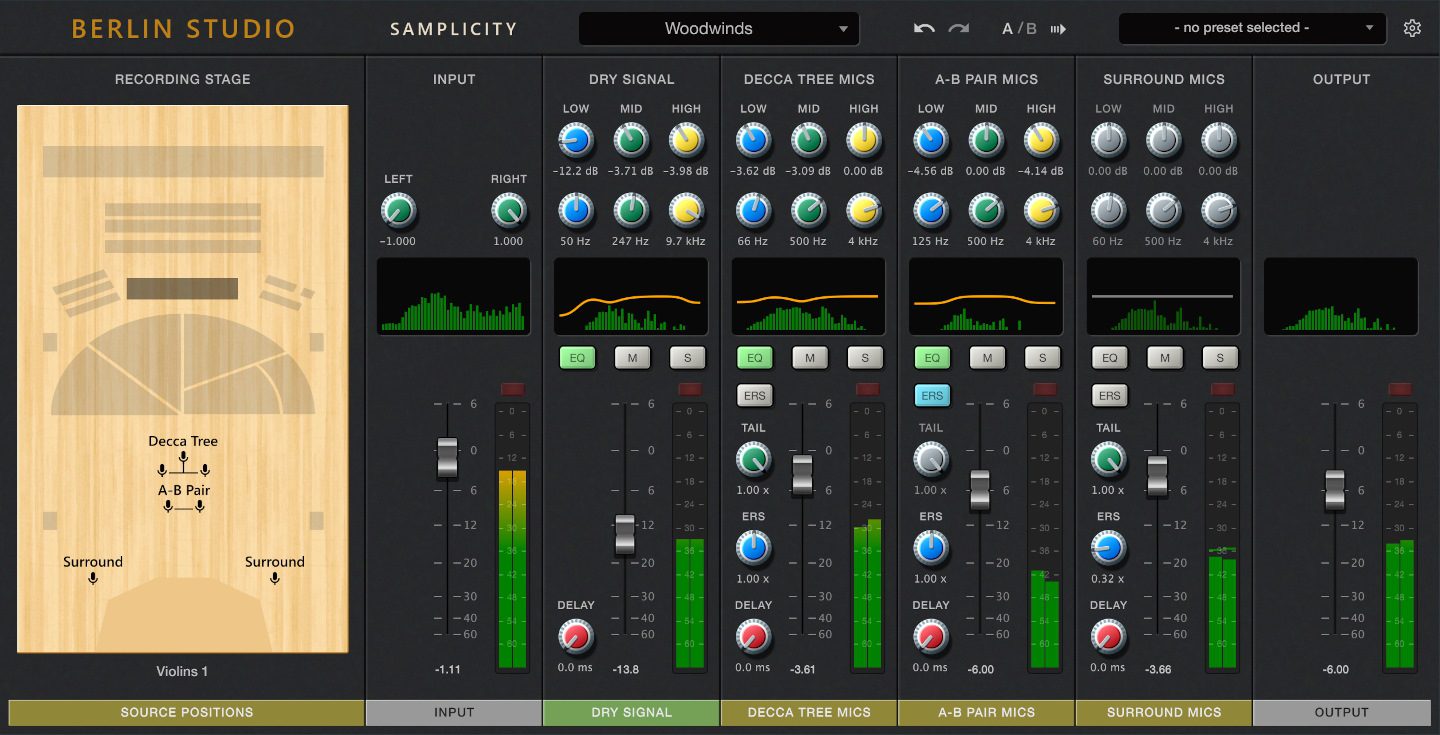Click the Input left pan knob
The image size is (1440, 735).
pos(398,211)
